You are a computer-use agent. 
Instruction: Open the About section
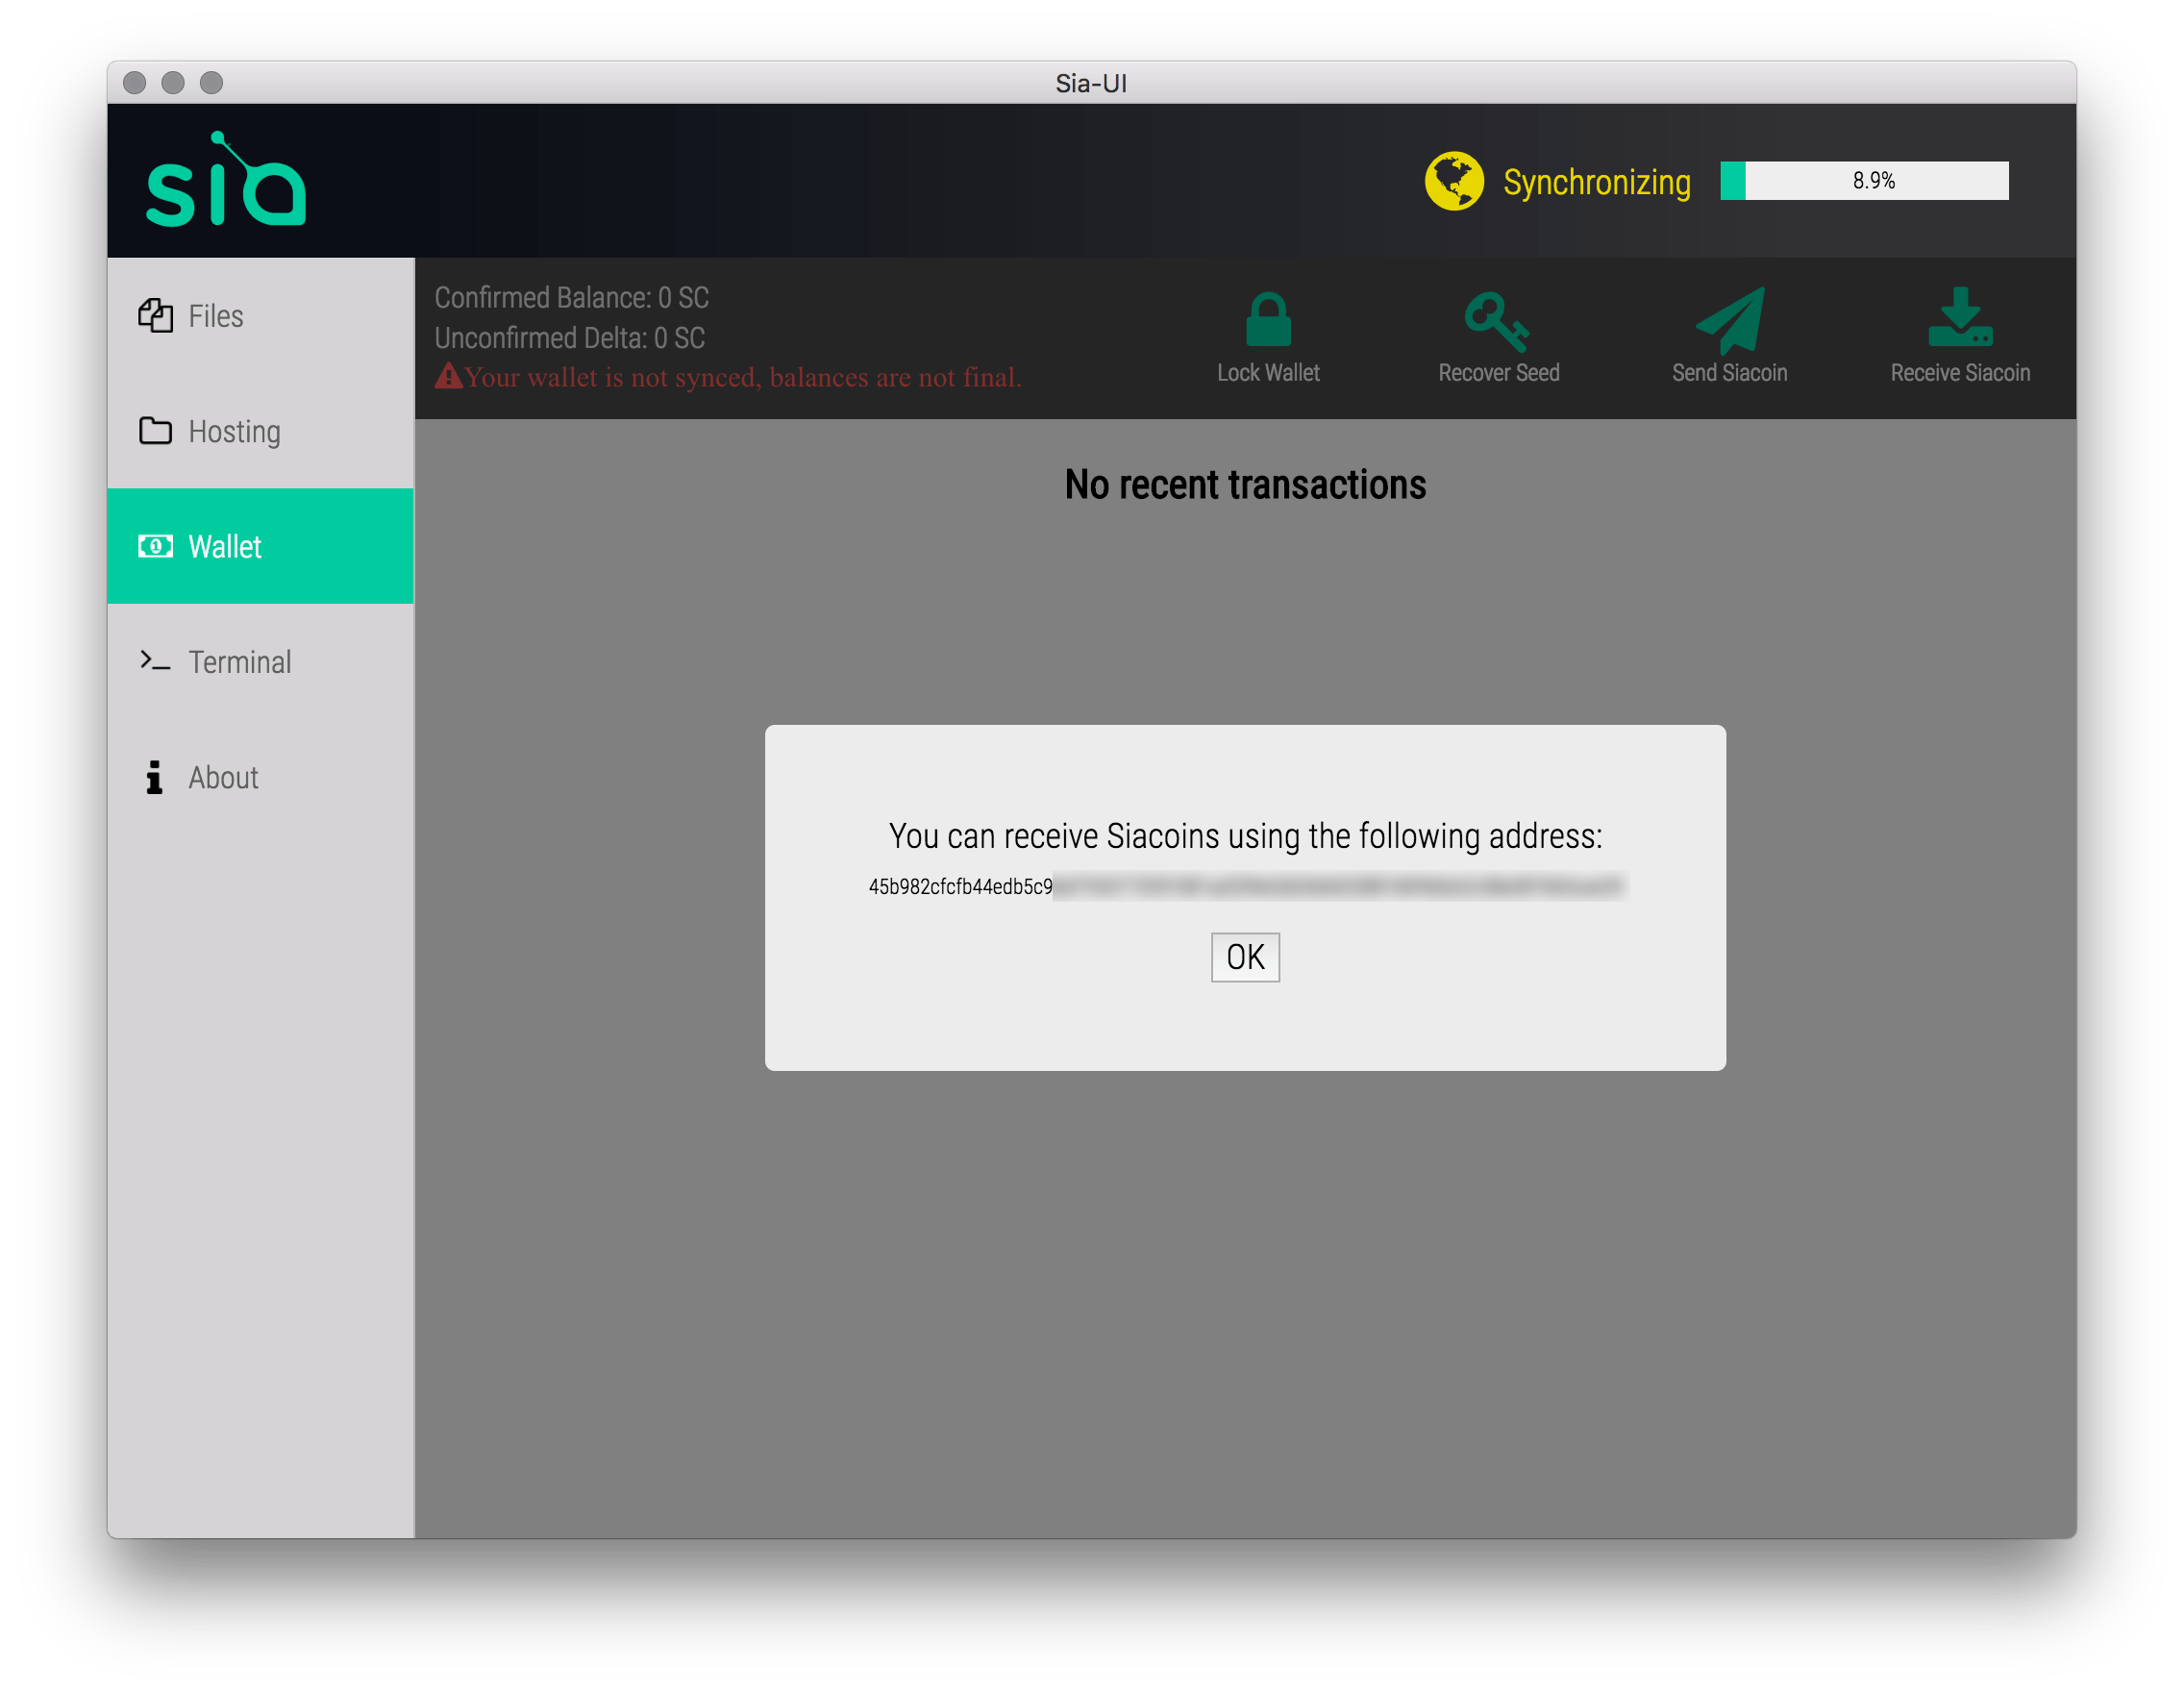(260, 777)
